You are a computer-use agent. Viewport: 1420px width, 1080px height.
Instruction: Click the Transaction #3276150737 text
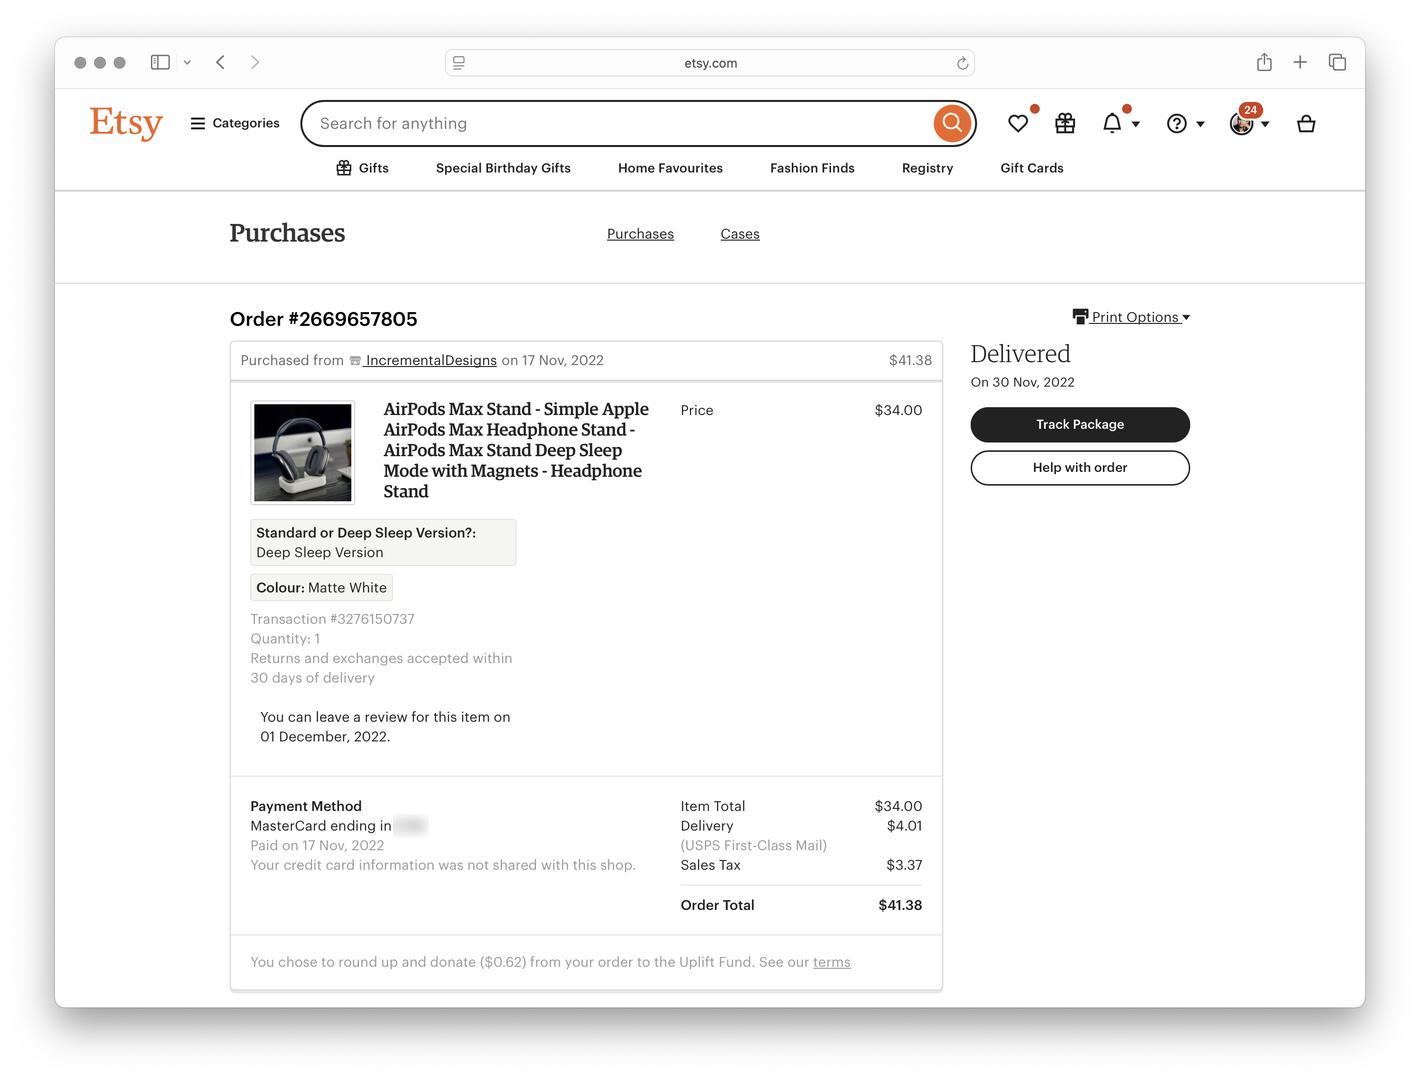click(x=332, y=619)
